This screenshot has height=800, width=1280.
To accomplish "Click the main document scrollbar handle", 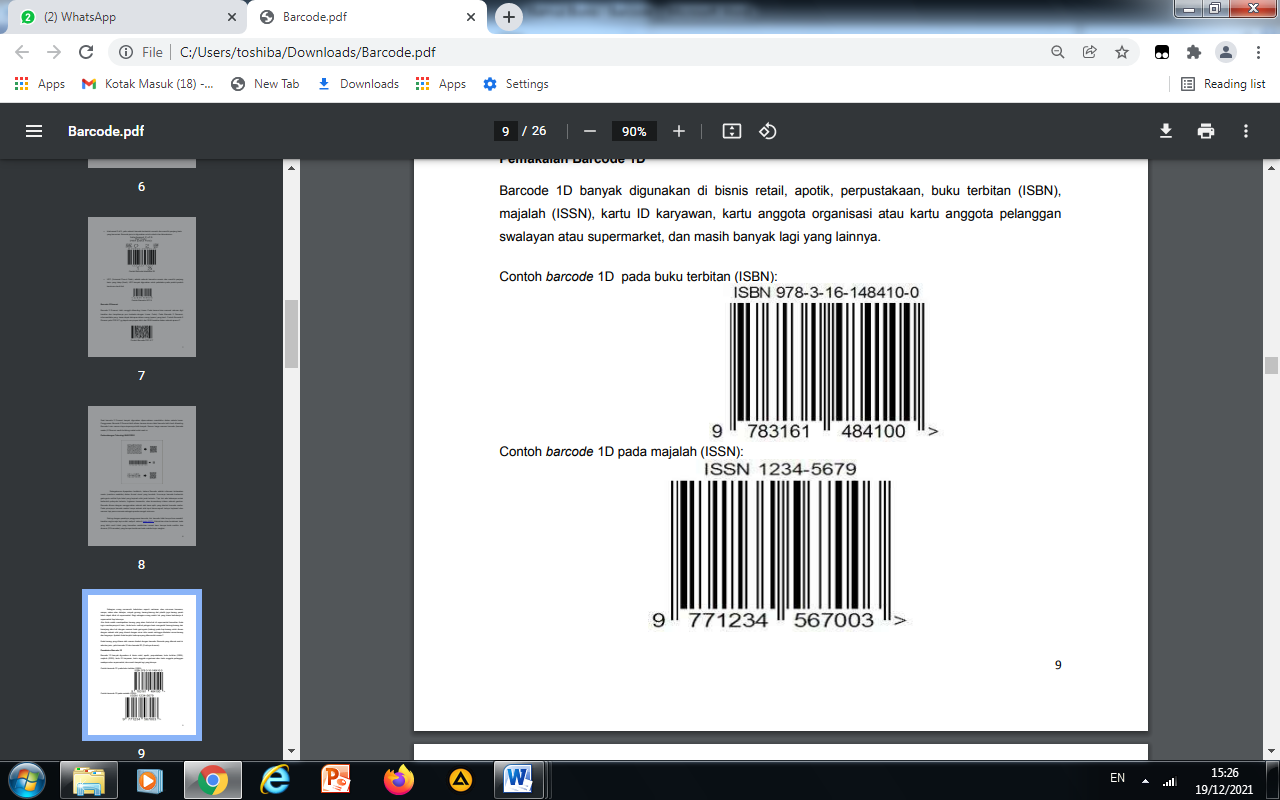I will tap(1271, 365).
